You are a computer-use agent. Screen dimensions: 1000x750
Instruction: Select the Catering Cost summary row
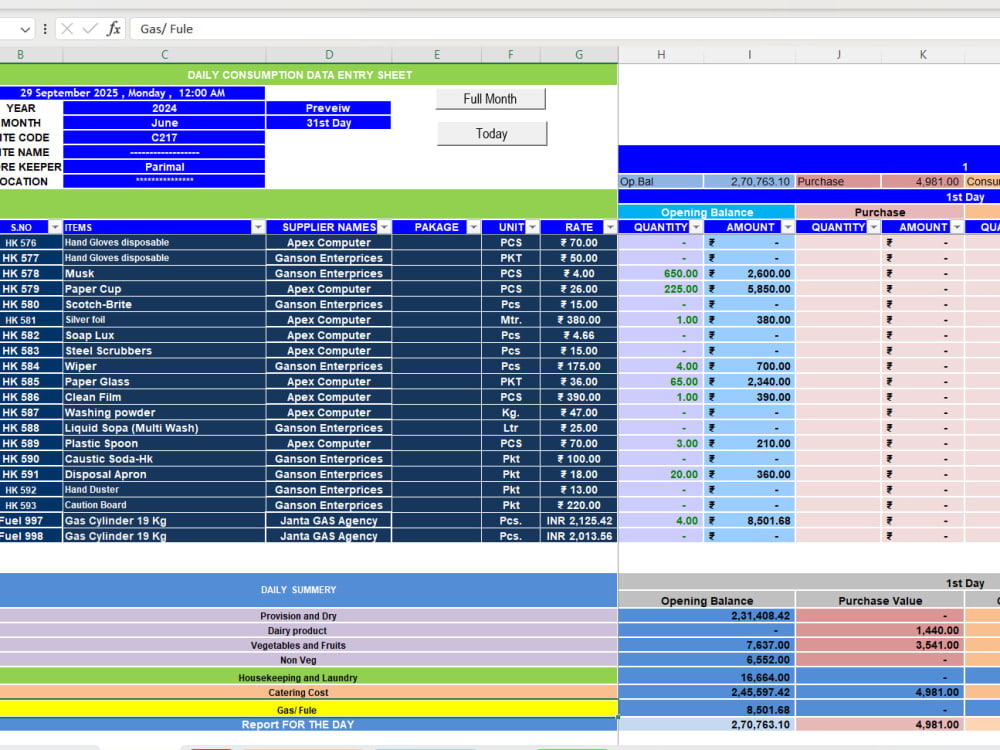coord(308,692)
